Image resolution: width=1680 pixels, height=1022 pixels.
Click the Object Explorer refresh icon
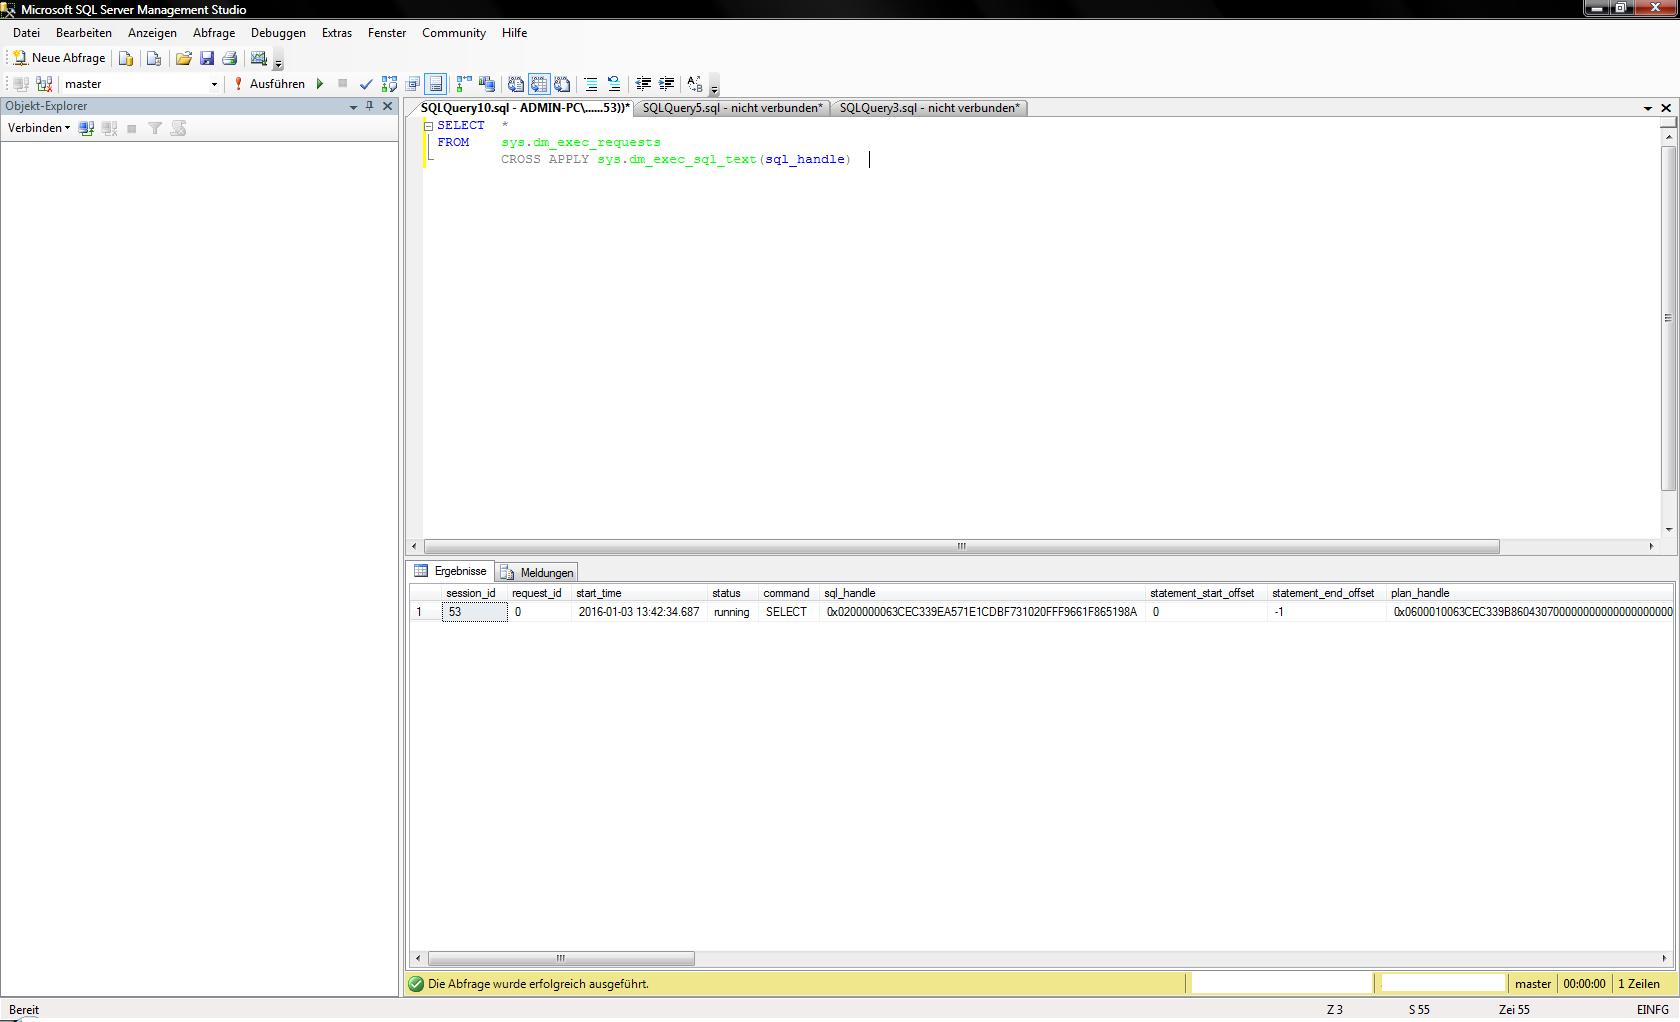click(178, 128)
